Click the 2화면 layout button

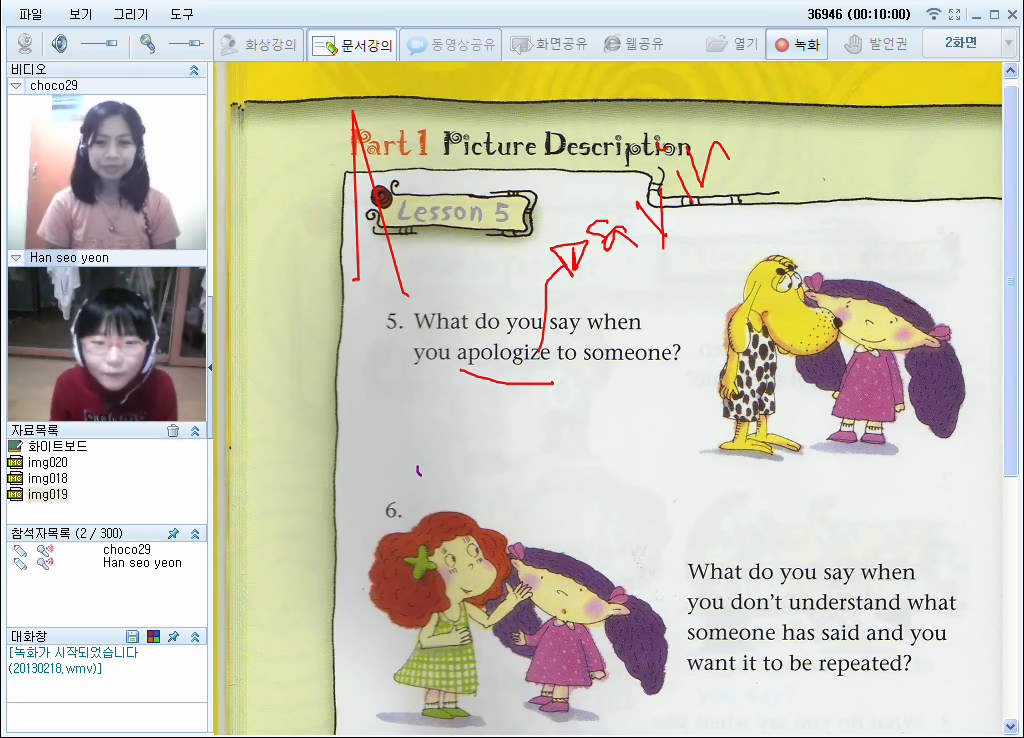[961, 43]
